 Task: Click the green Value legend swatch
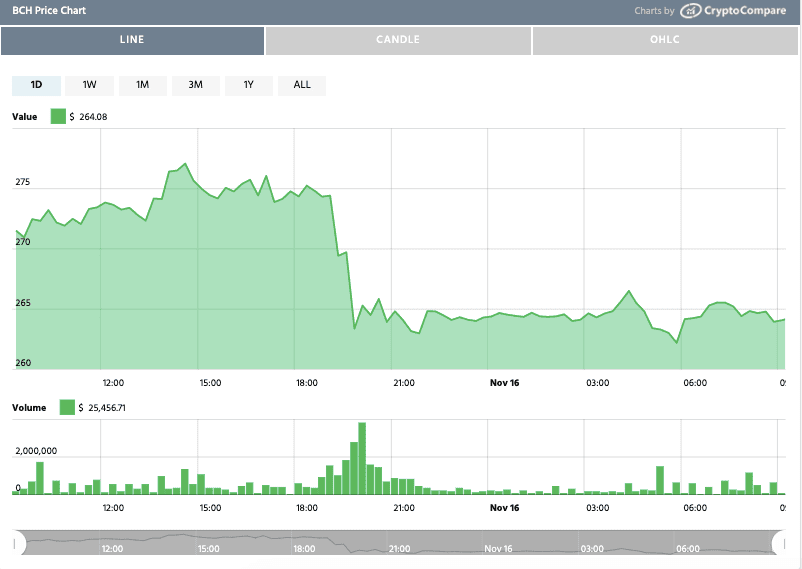coord(58,117)
